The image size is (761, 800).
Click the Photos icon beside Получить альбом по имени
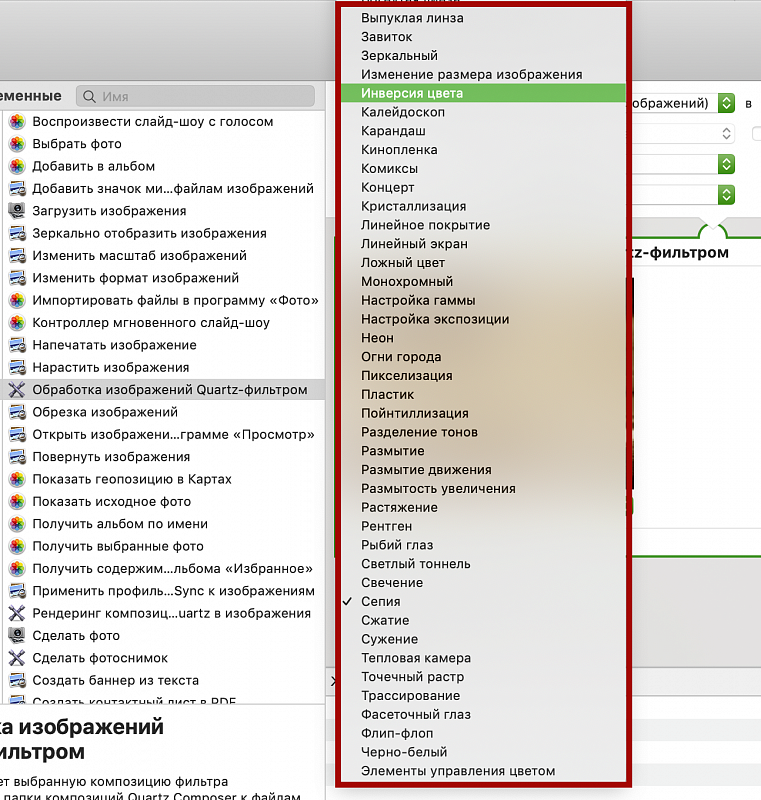tap(17, 524)
